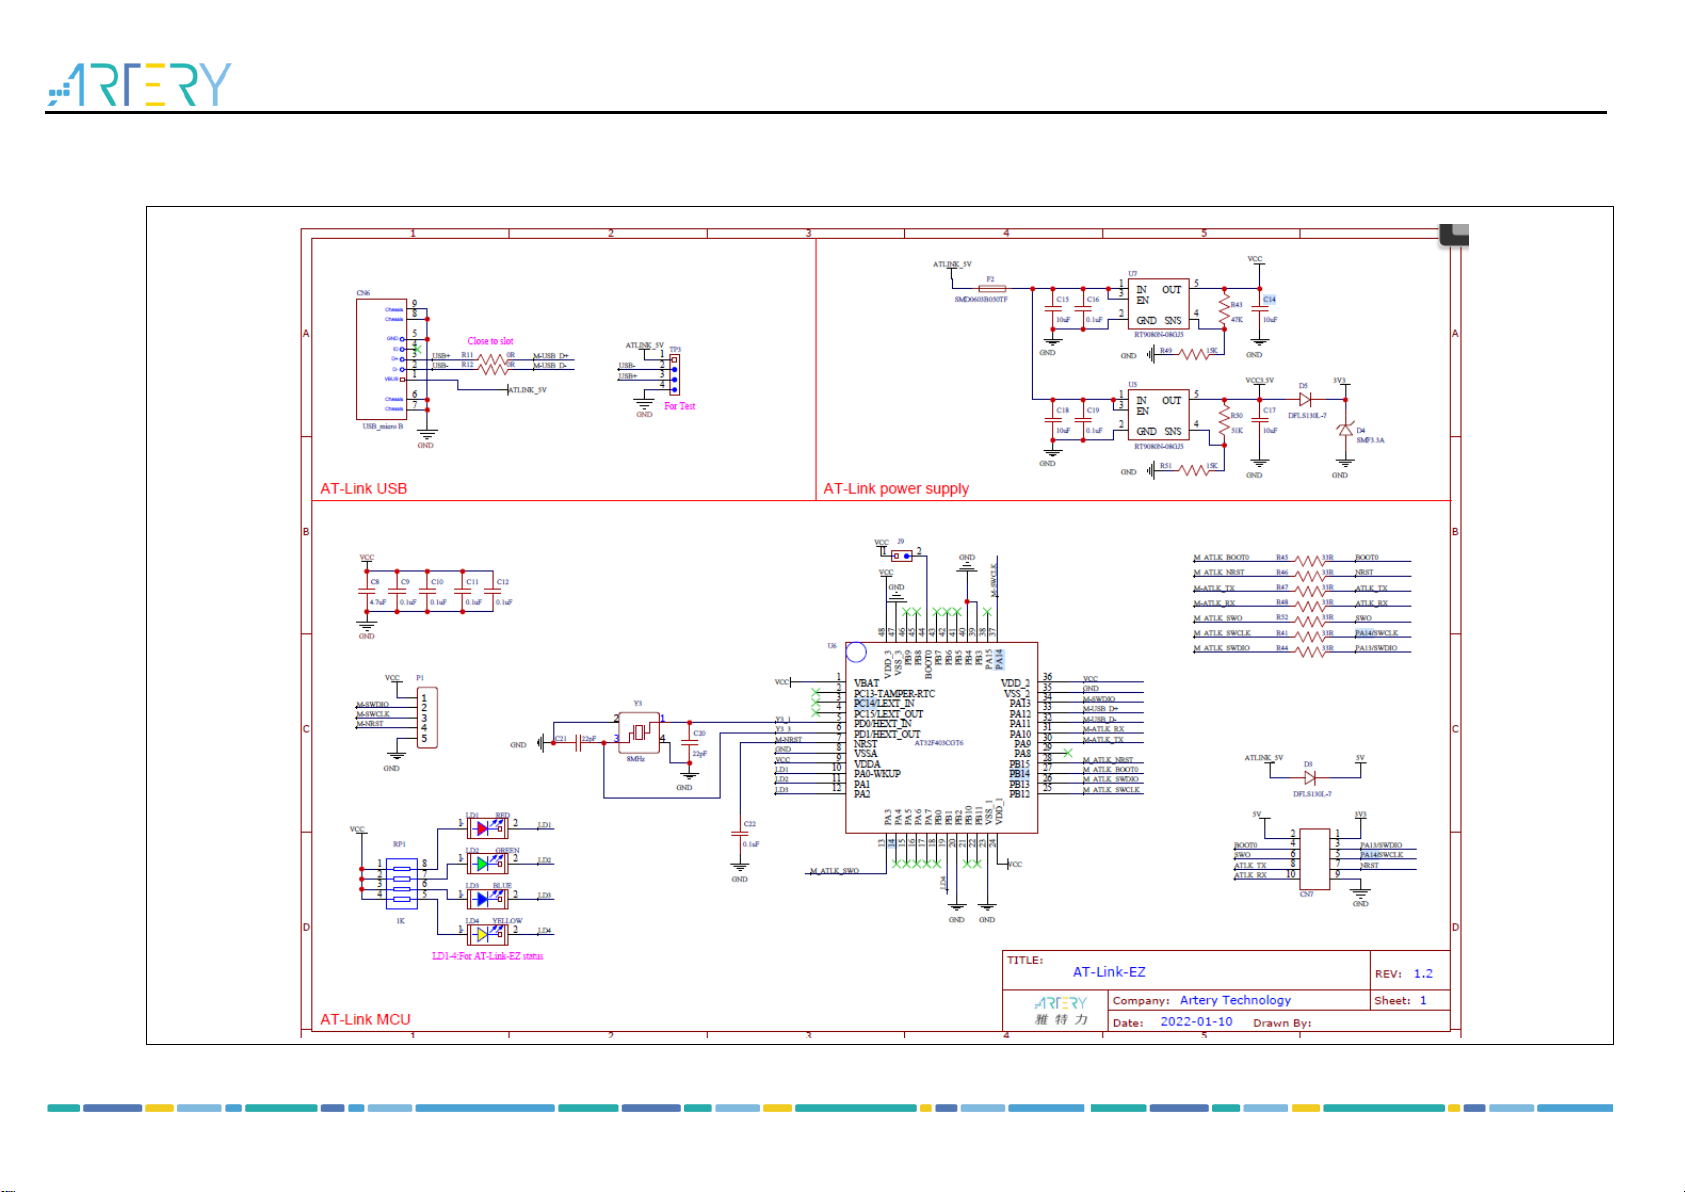Click the 'REV: 1.2' field
This screenshot has width=1685, height=1192.
(1404, 974)
